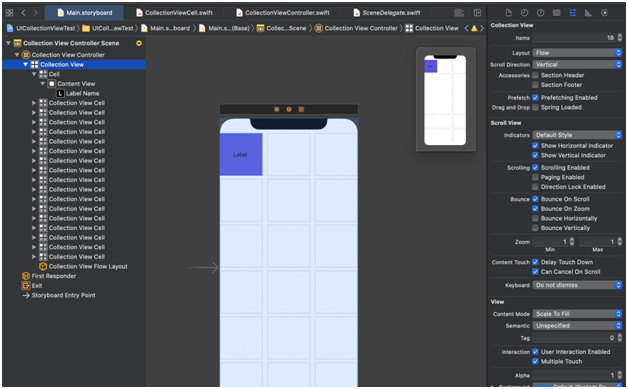Click the scene warning indicator in outline

click(139, 43)
